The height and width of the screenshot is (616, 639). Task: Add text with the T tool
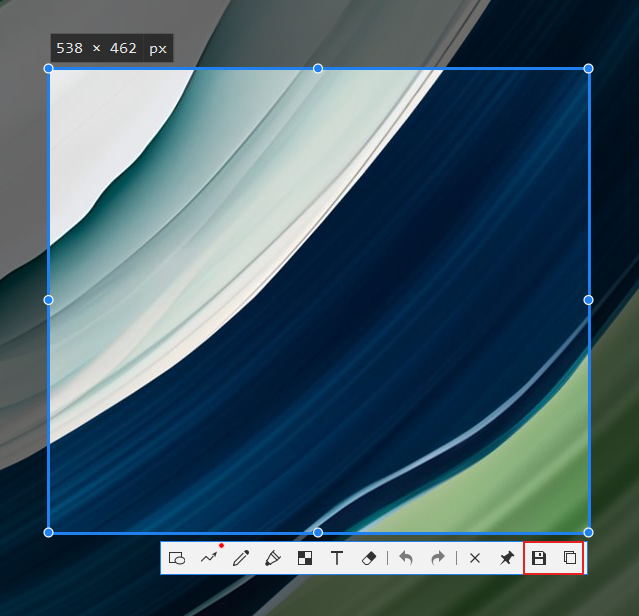tap(337, 558)
